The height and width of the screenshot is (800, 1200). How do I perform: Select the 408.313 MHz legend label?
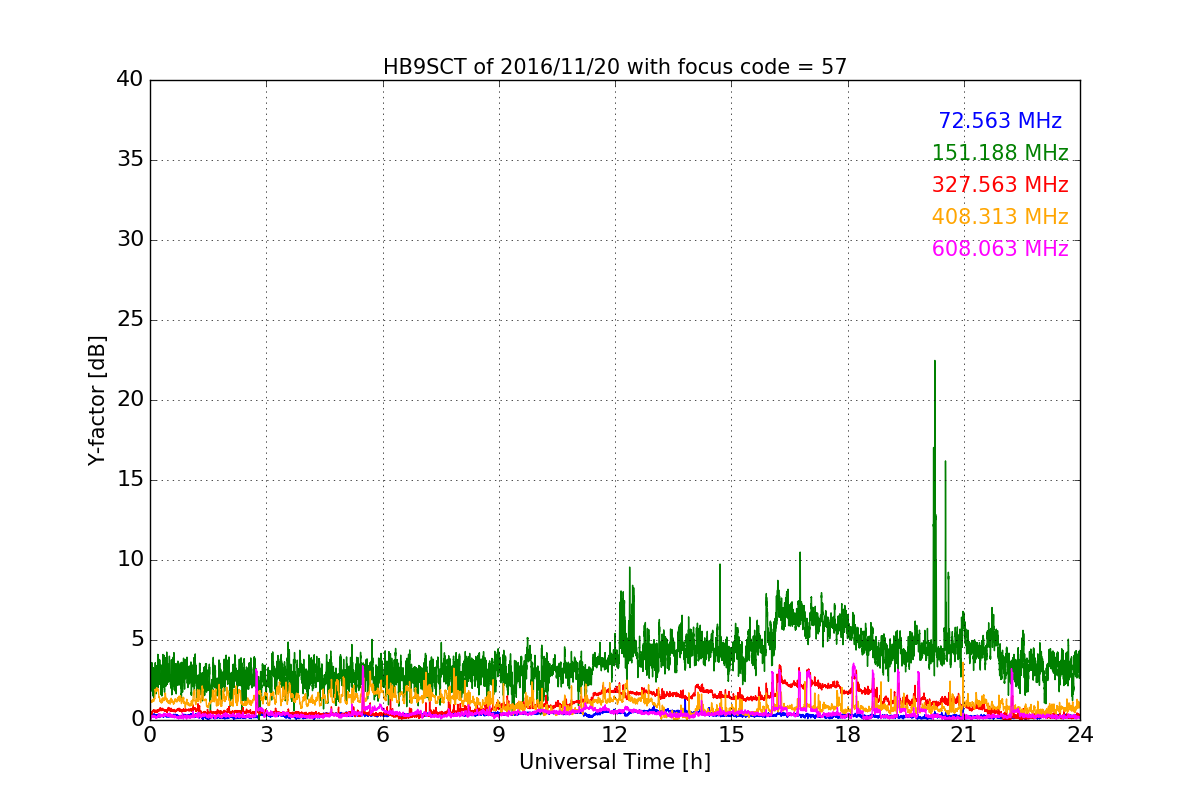(x=1000, y=217)
